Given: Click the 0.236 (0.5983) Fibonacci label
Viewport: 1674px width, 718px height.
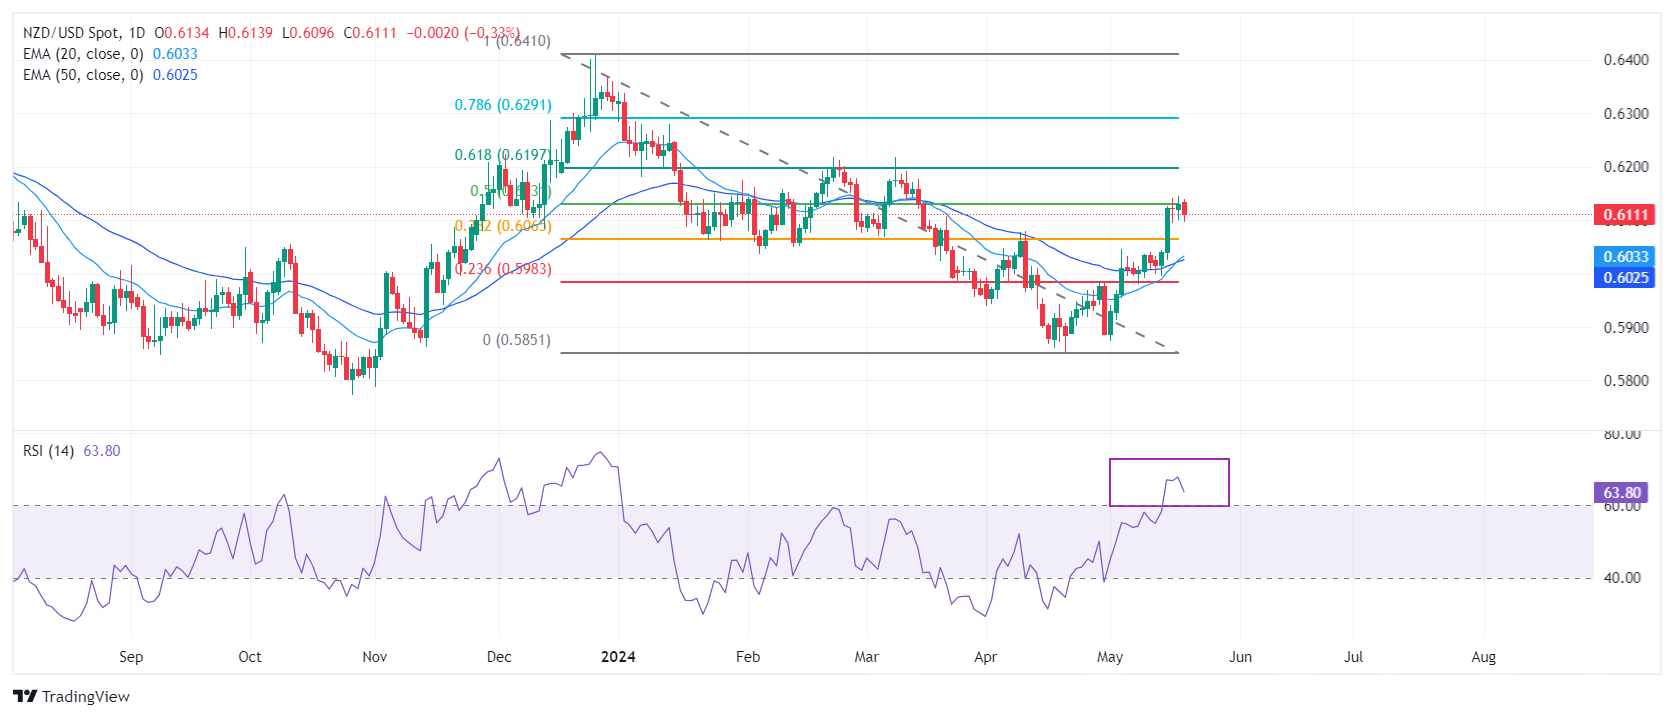Looking at the screenshot, I should click(503, 269).
